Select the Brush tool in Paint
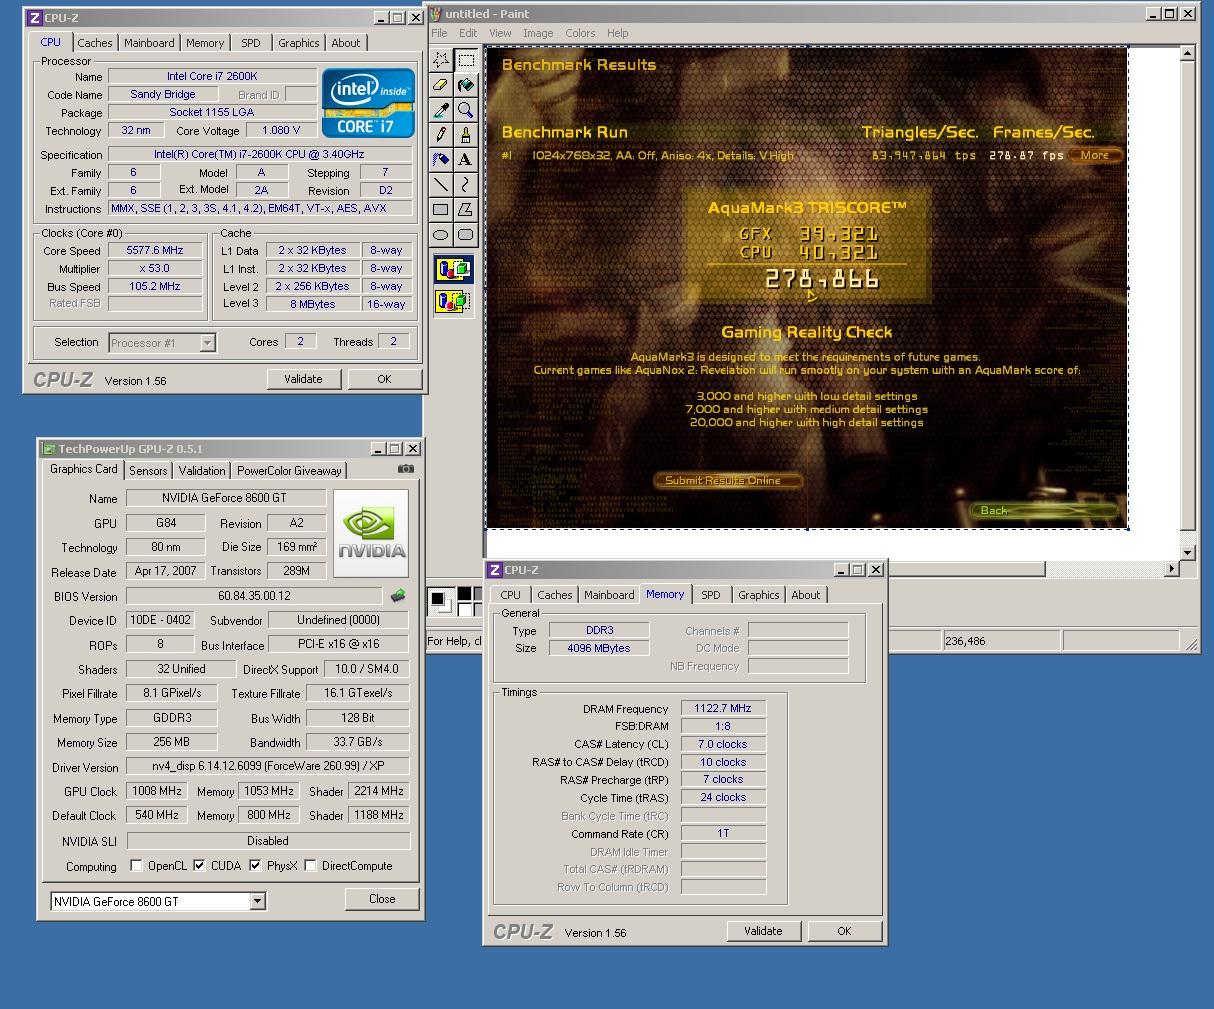 465,135
